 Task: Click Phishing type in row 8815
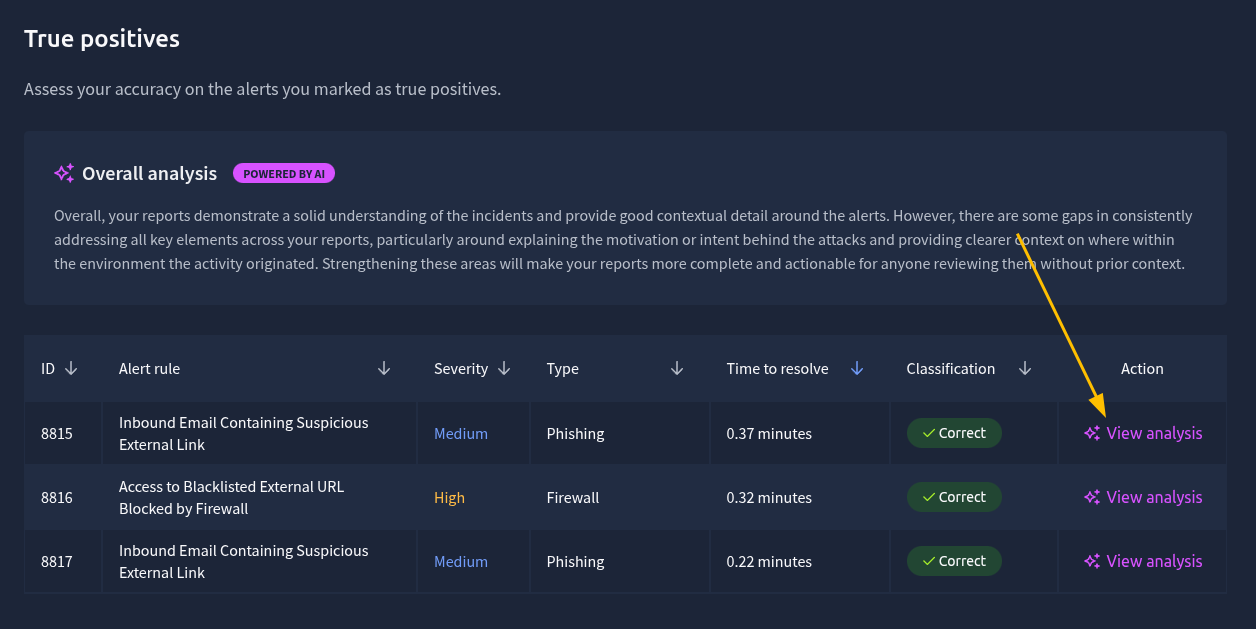[x=576, y=433]
